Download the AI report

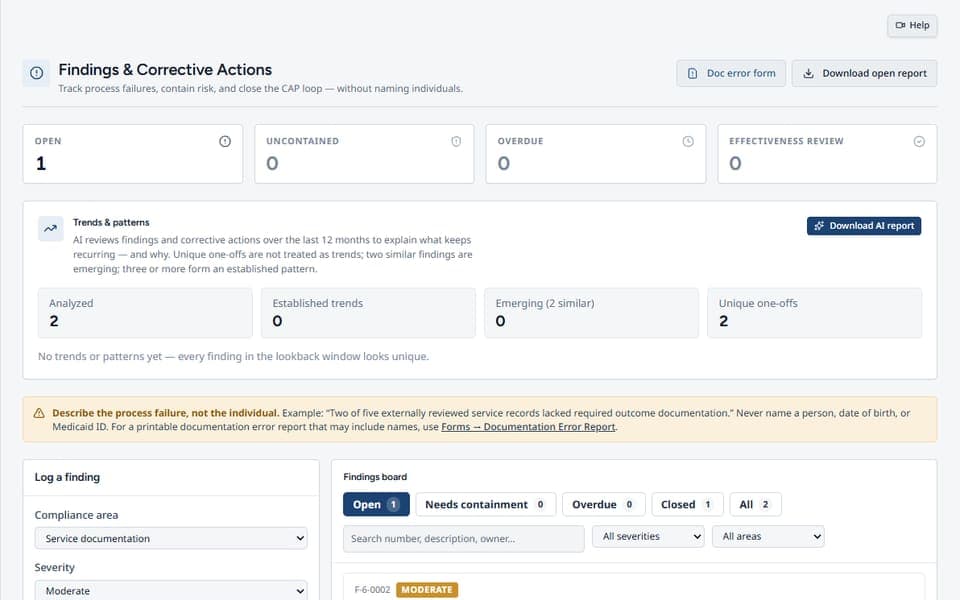tap(864, 226)
